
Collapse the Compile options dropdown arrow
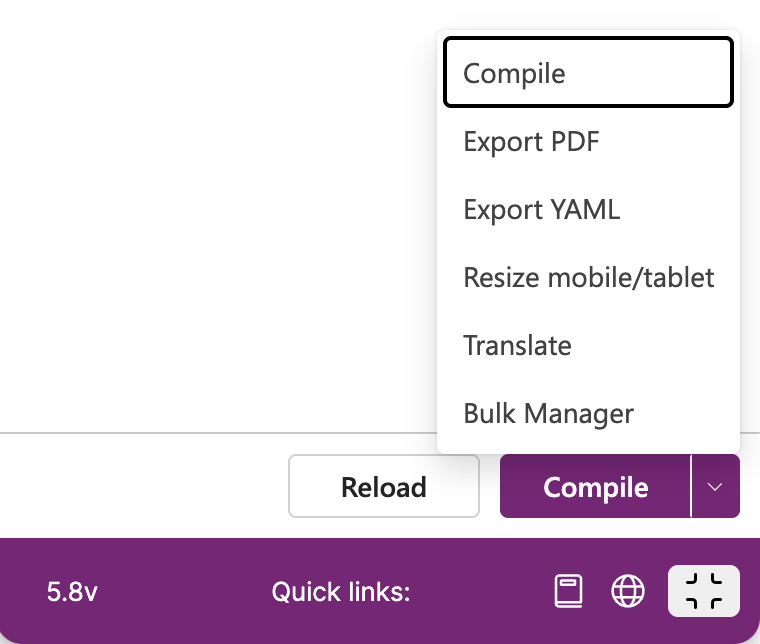coord(715,487)
